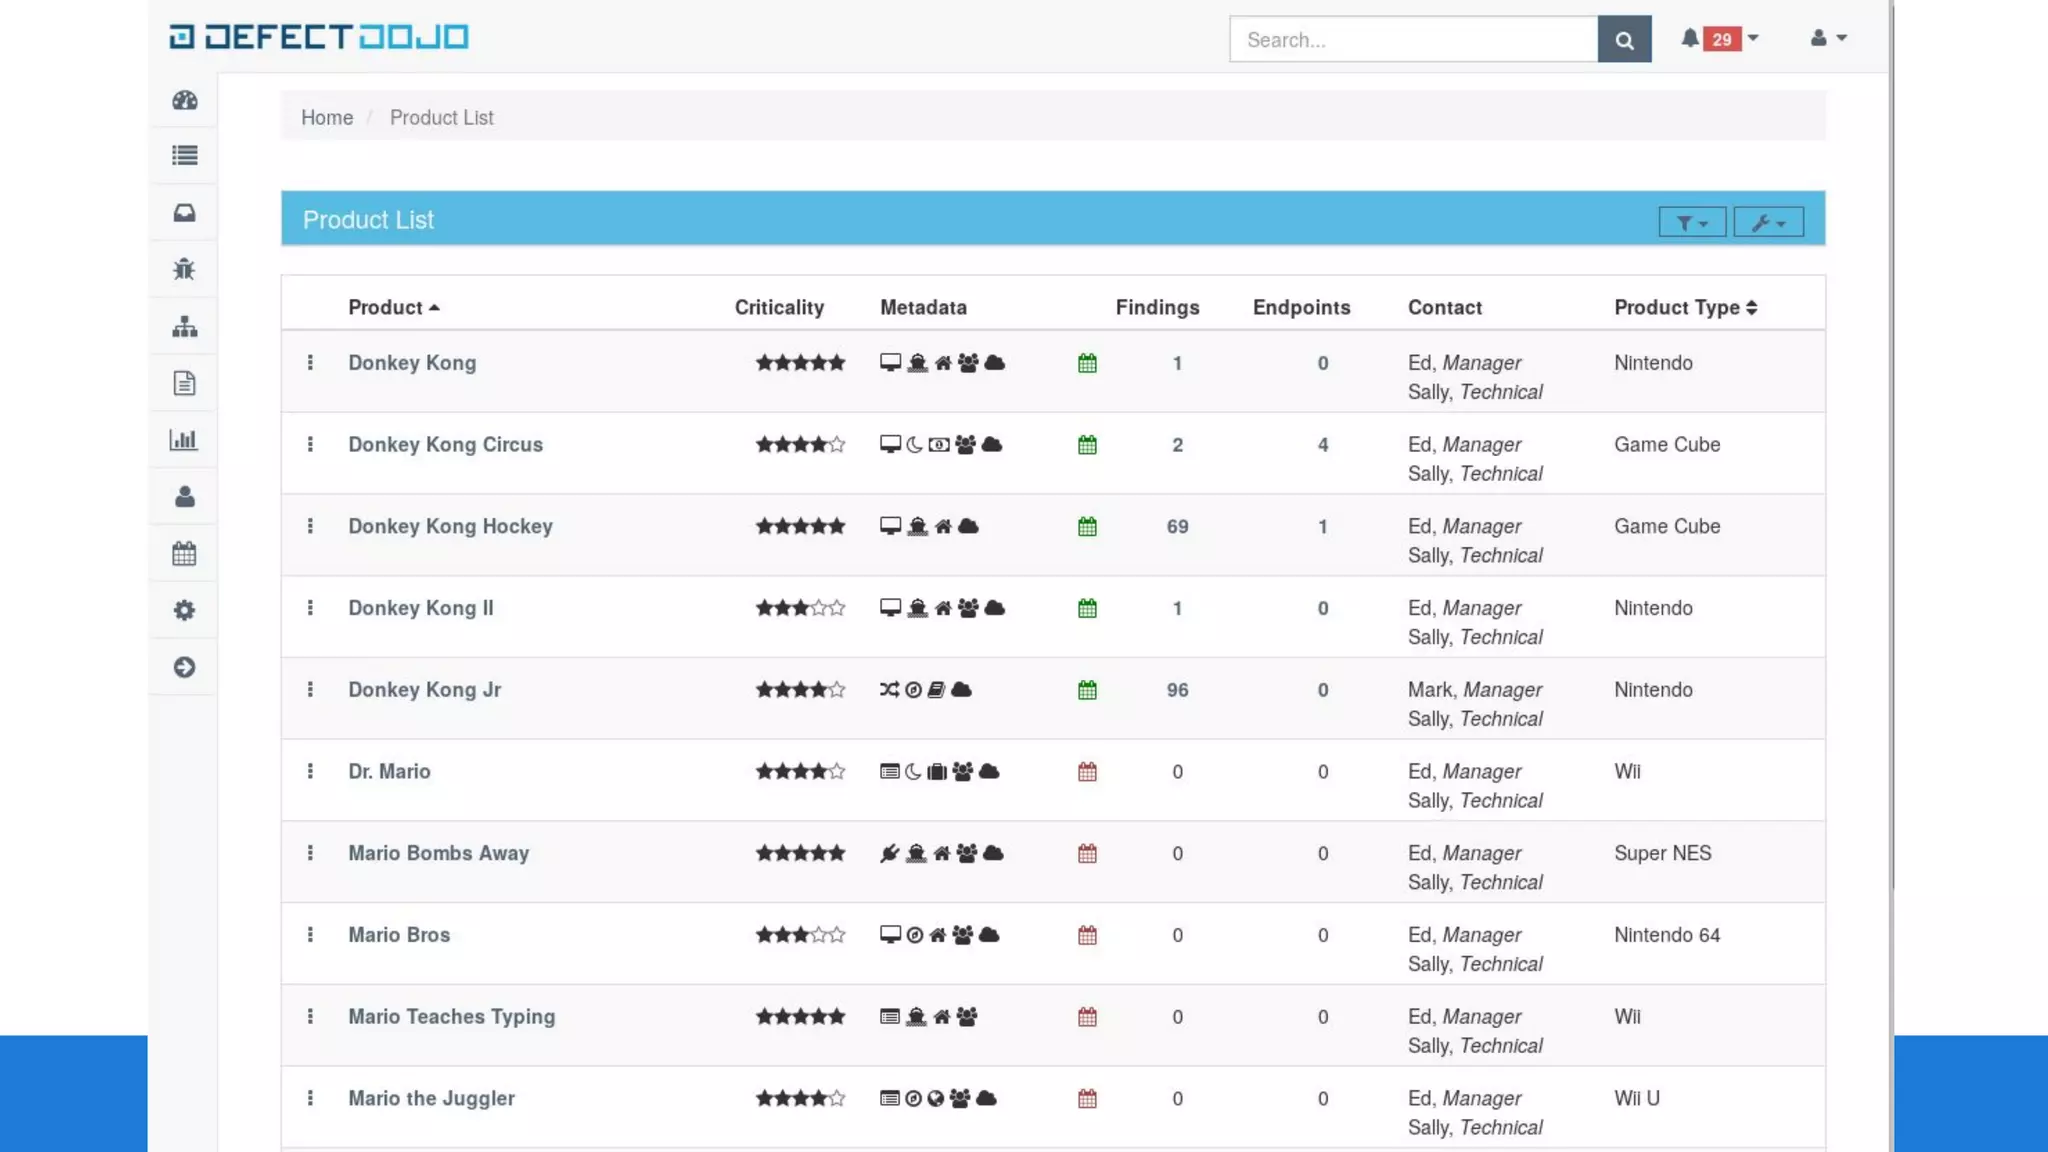Open the sitemap endpoints sidebar icon

click(184, 327)
